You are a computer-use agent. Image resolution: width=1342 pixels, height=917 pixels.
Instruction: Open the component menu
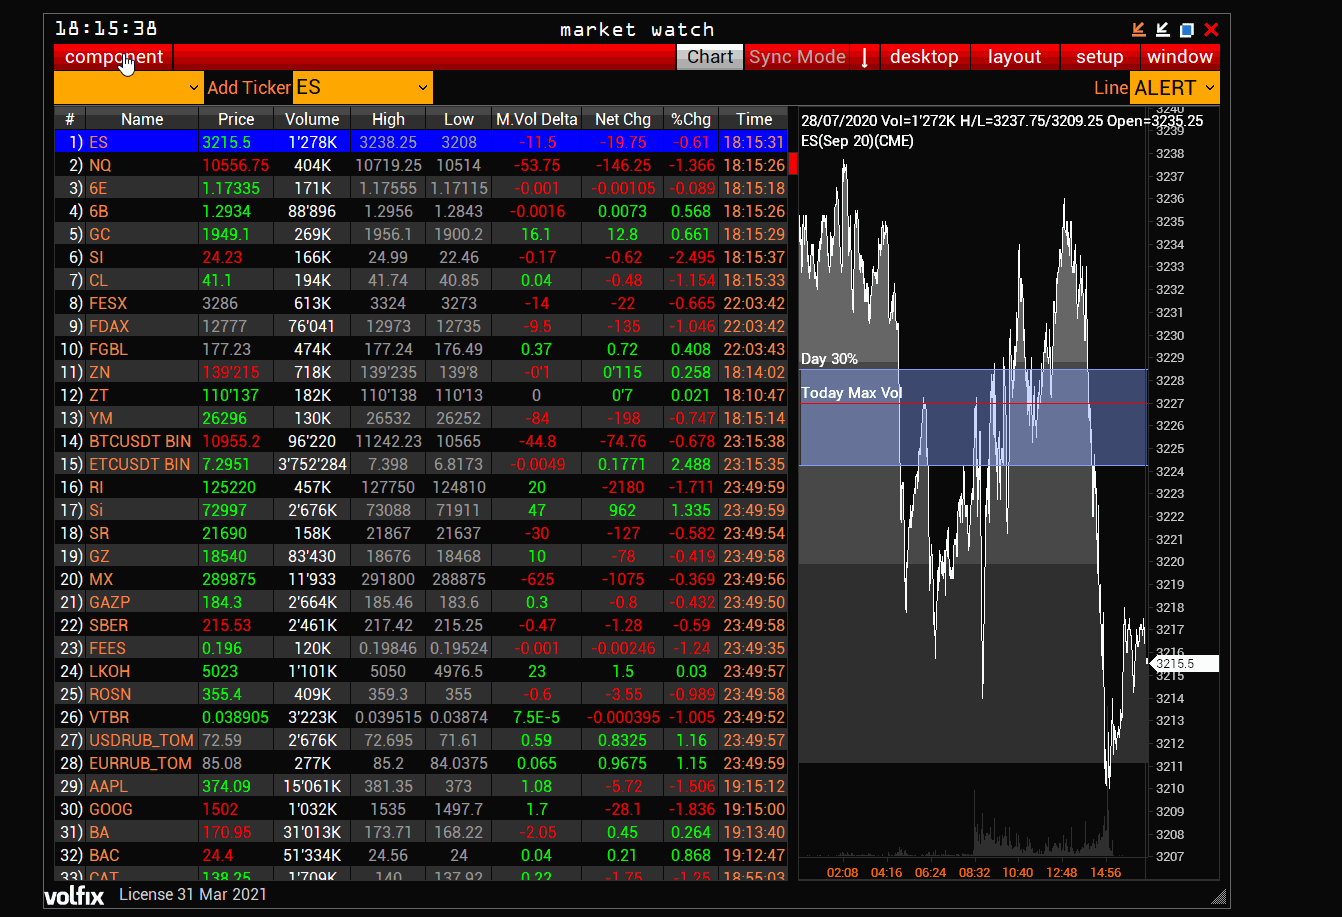click(113, 57)
